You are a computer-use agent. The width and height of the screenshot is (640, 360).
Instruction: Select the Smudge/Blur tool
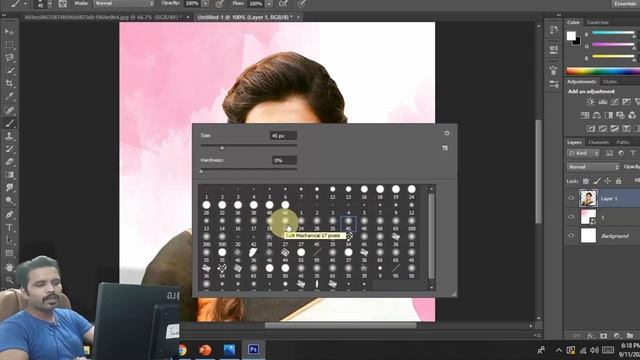[9, 187]
